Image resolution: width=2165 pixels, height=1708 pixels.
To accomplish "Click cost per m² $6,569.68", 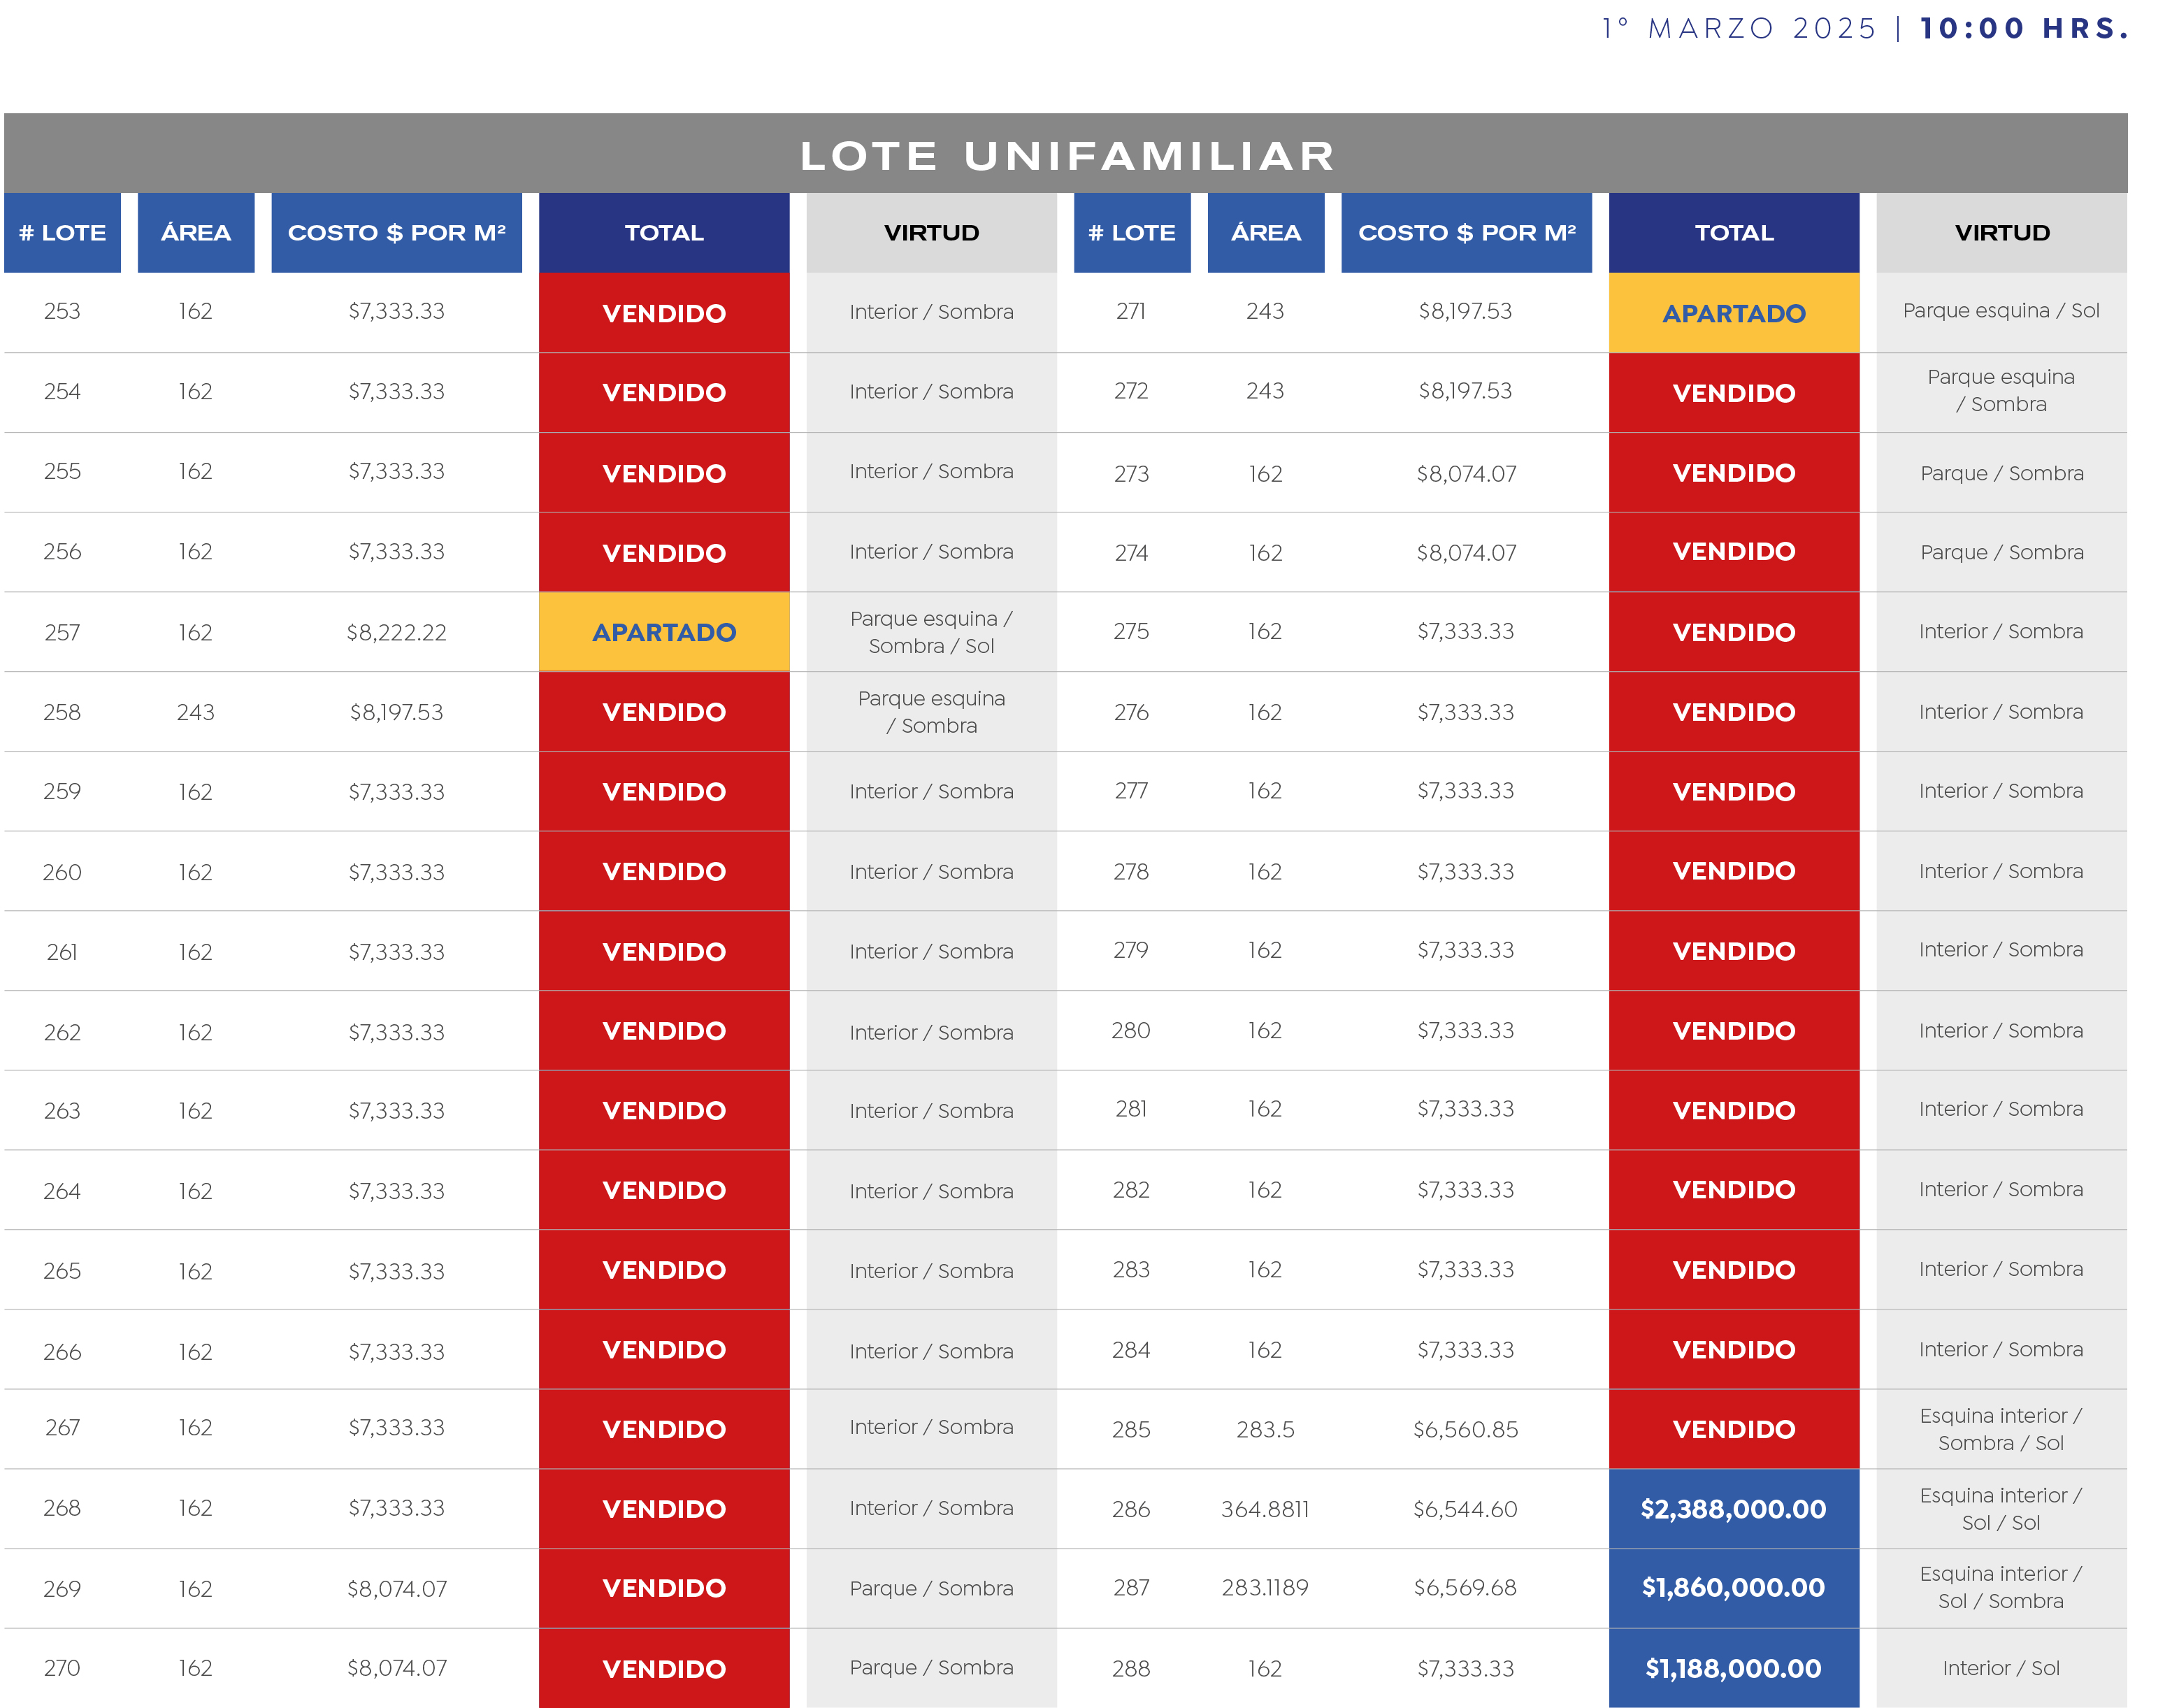I will (1465, 1588).
